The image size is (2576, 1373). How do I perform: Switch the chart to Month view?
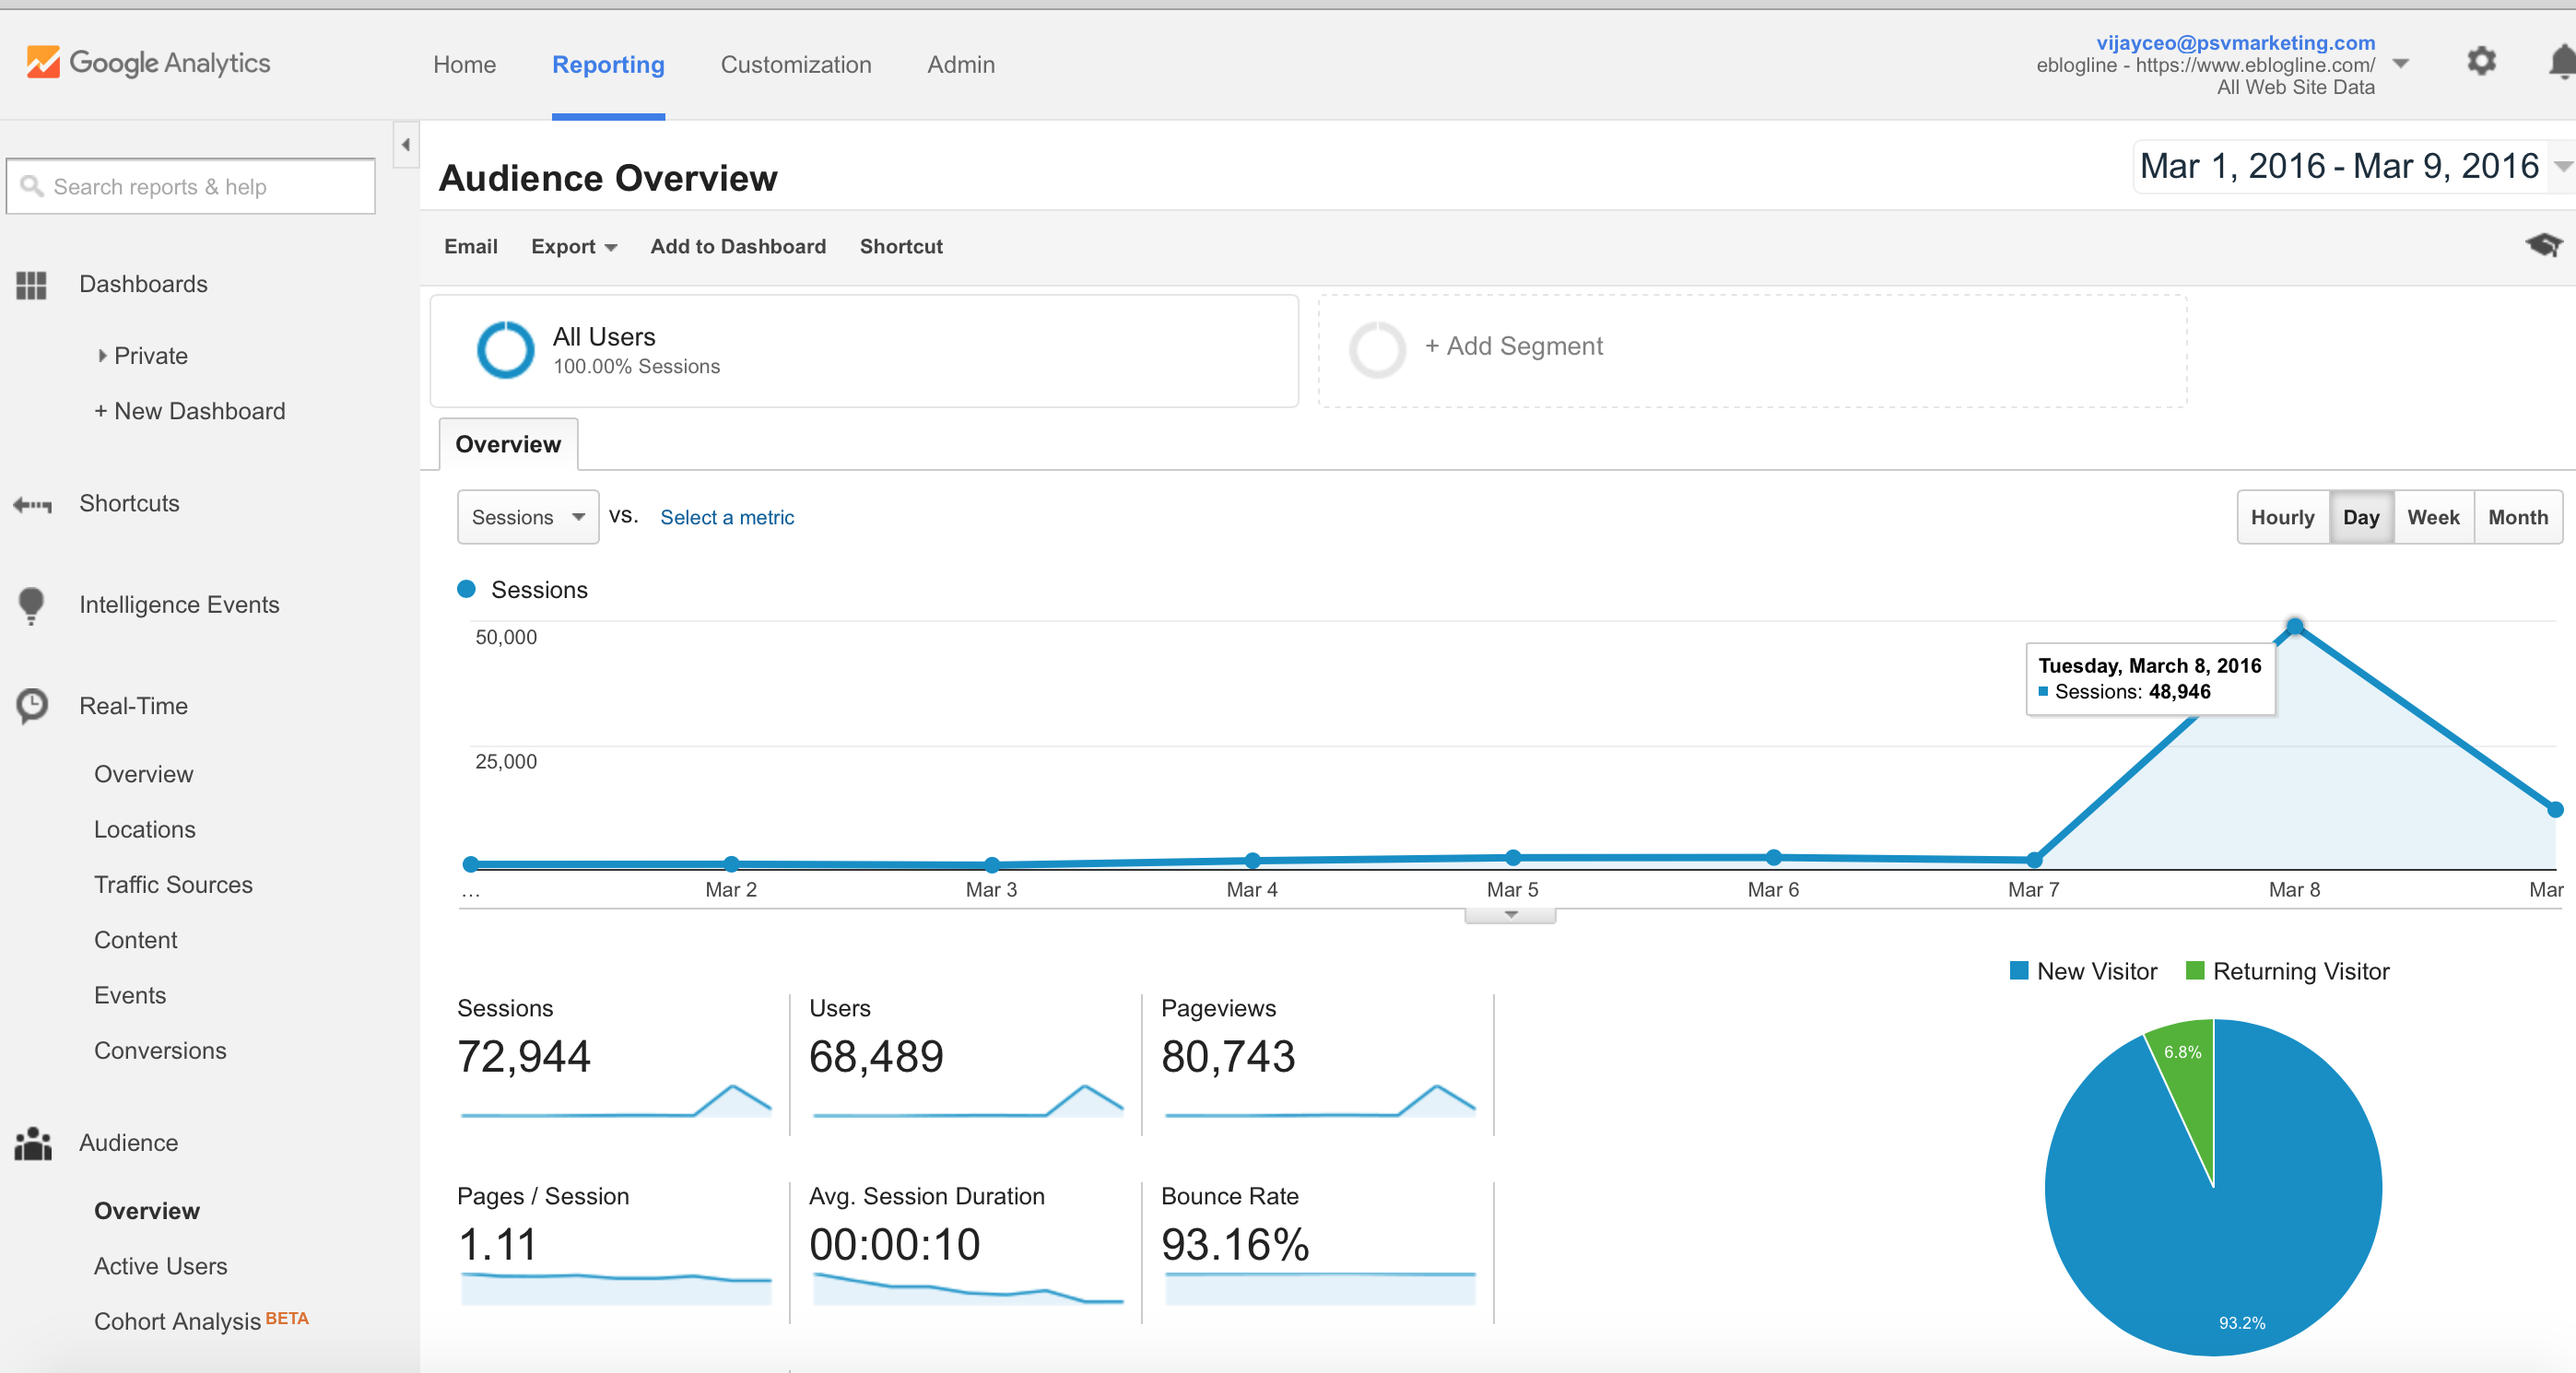click(x=2518, y=517)
